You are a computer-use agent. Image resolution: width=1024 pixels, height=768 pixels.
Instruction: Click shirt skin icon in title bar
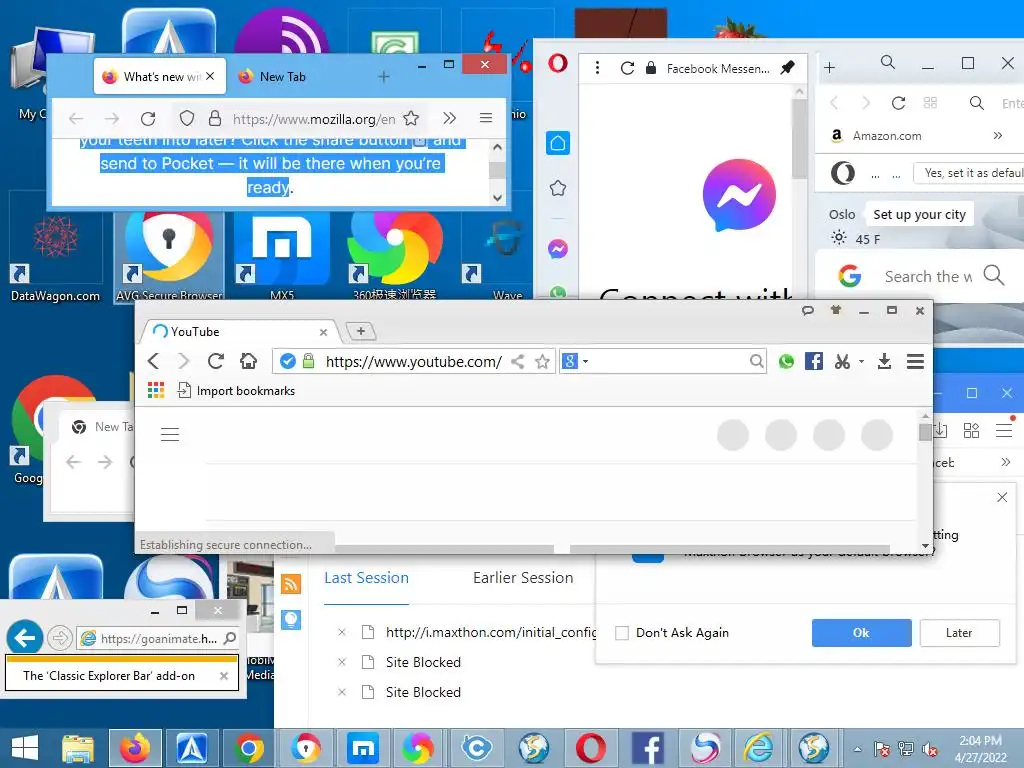836,310
